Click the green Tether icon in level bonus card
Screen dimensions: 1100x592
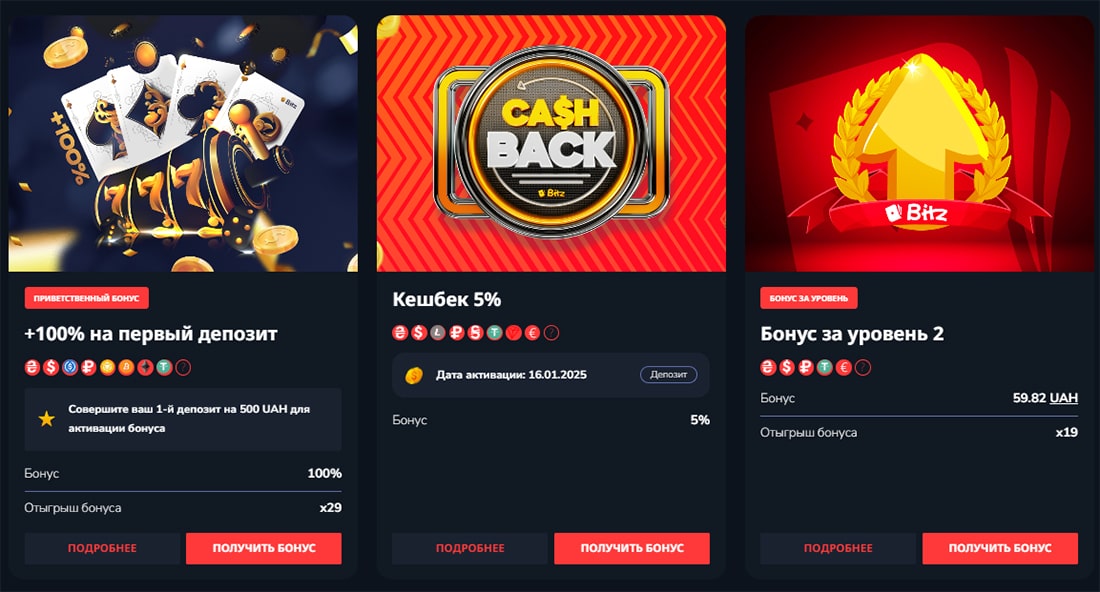pyautogui.click(x=825, y=367)
